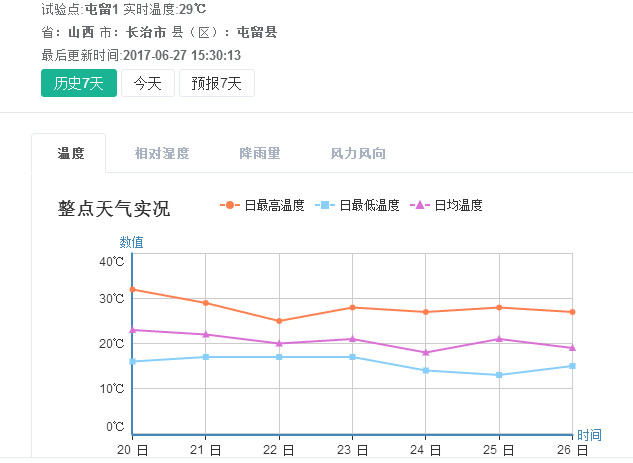Click the average temperature triangle on day 24
This screenshot has height=463, width=633.
click(426, 352)
